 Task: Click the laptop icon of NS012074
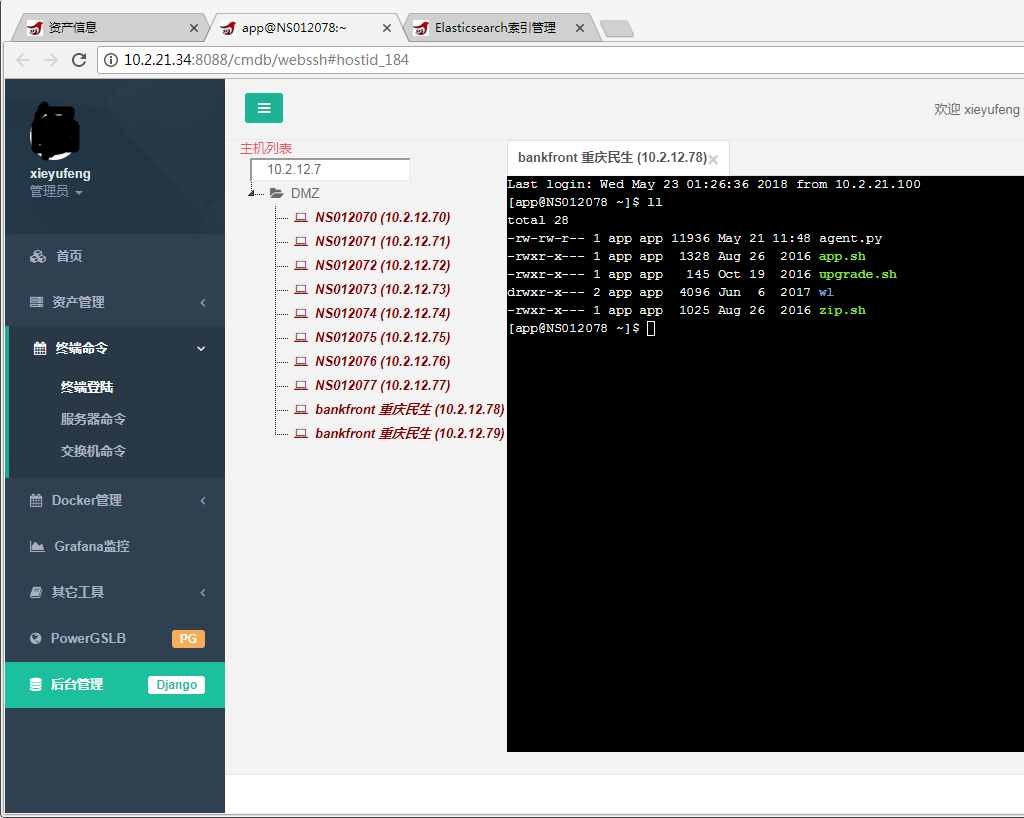(x=301, y=313)
